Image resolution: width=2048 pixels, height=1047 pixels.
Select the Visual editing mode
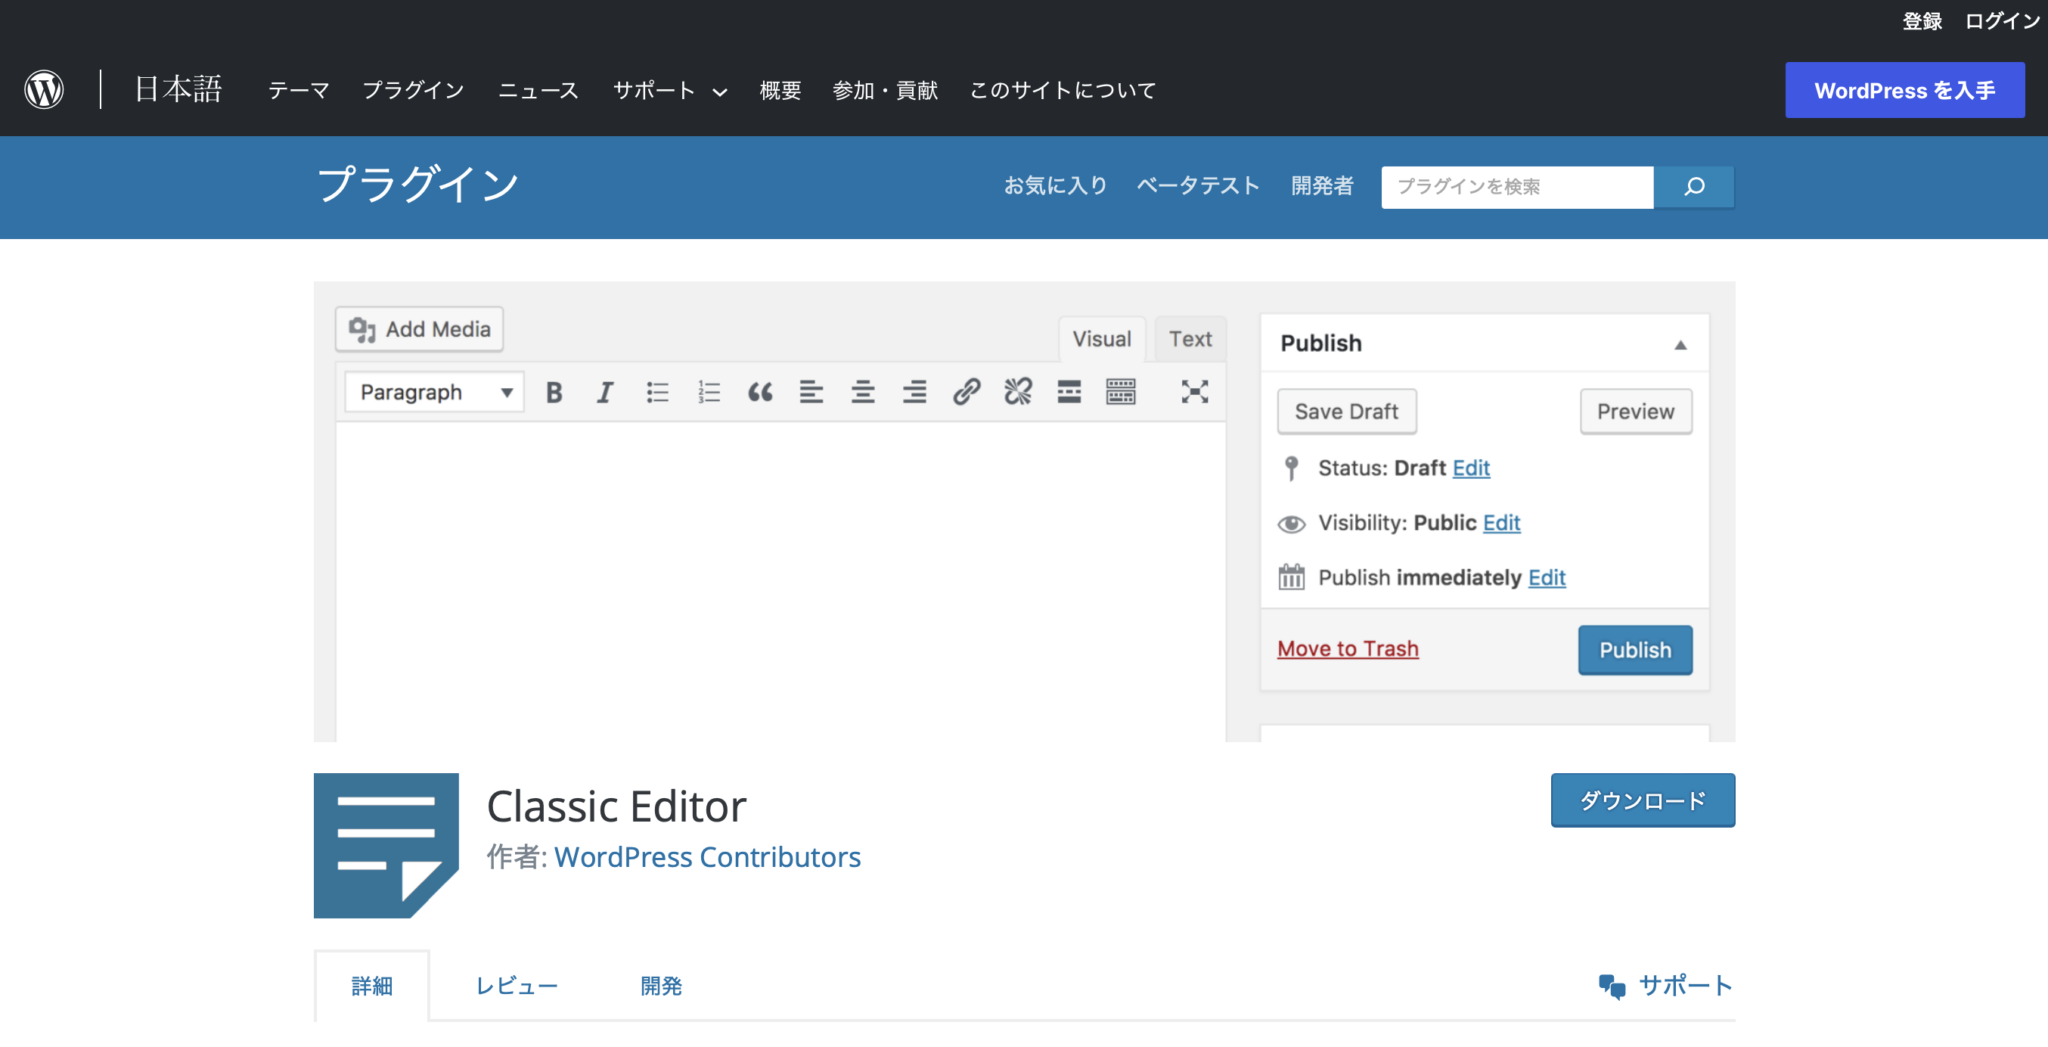point(1100,339)
